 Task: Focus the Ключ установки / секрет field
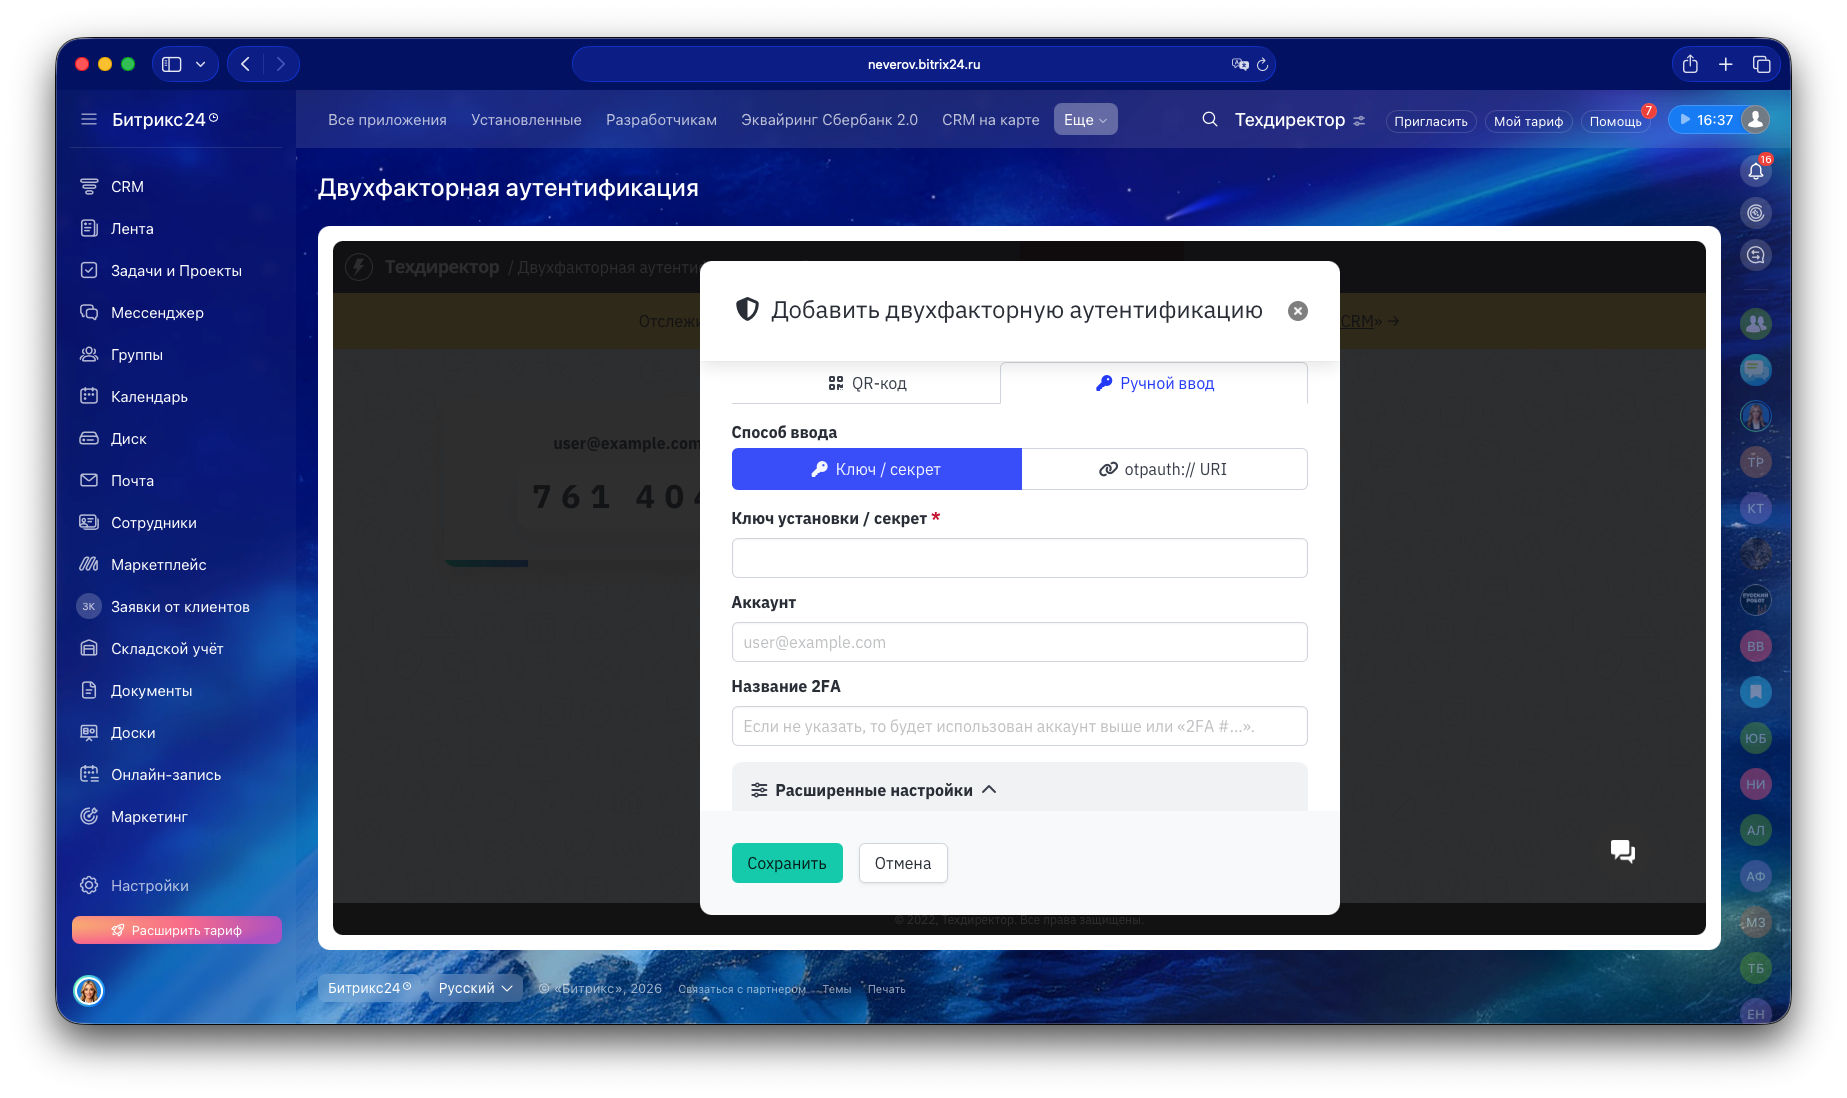(1019, 558)
